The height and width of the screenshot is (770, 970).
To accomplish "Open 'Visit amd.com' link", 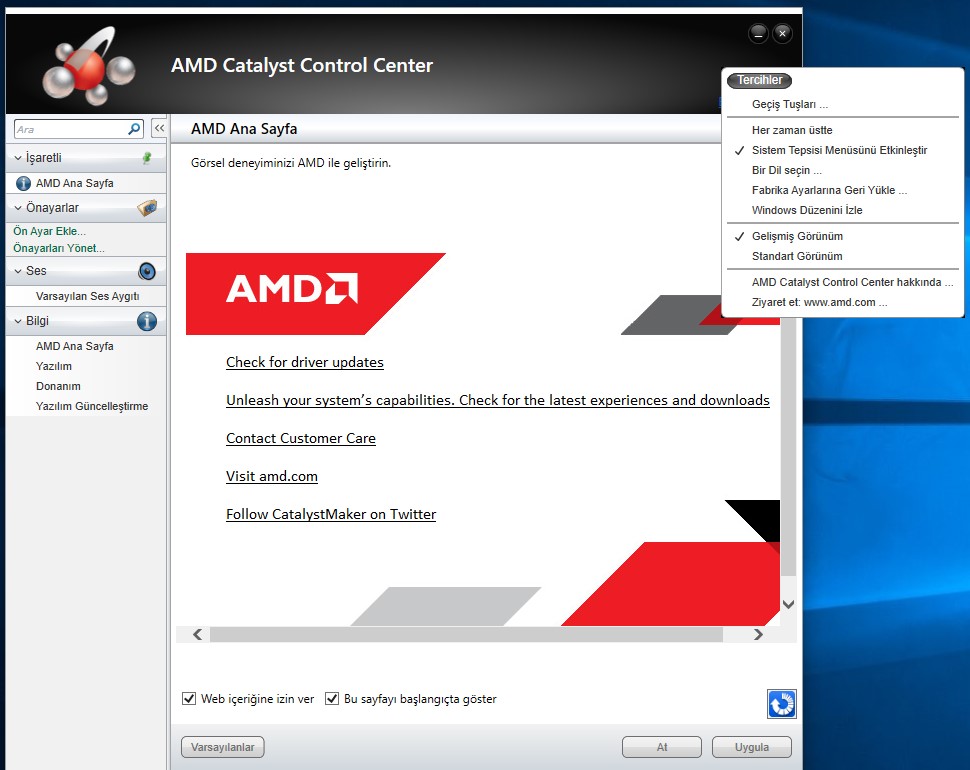I will pyautogui.click(x=272, y=476).
